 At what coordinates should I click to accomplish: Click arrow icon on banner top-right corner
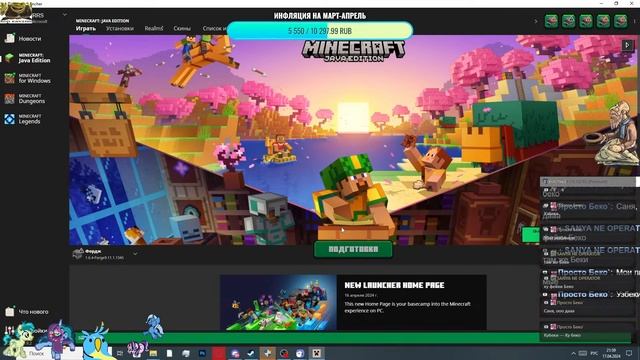(627, 45)
